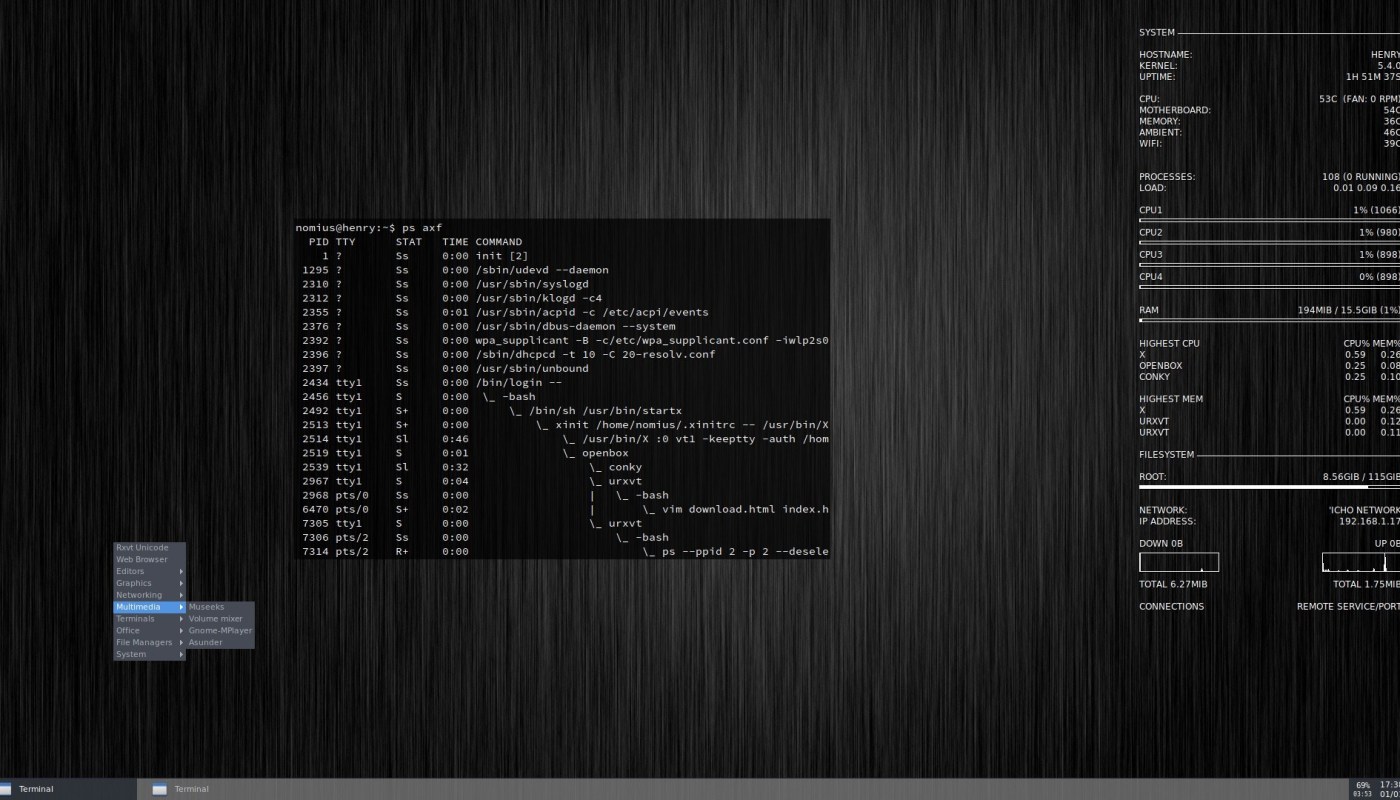
Task: Click the 'IP ADDRESS:' label in Conky
Action: click(x=1167, y=521)
